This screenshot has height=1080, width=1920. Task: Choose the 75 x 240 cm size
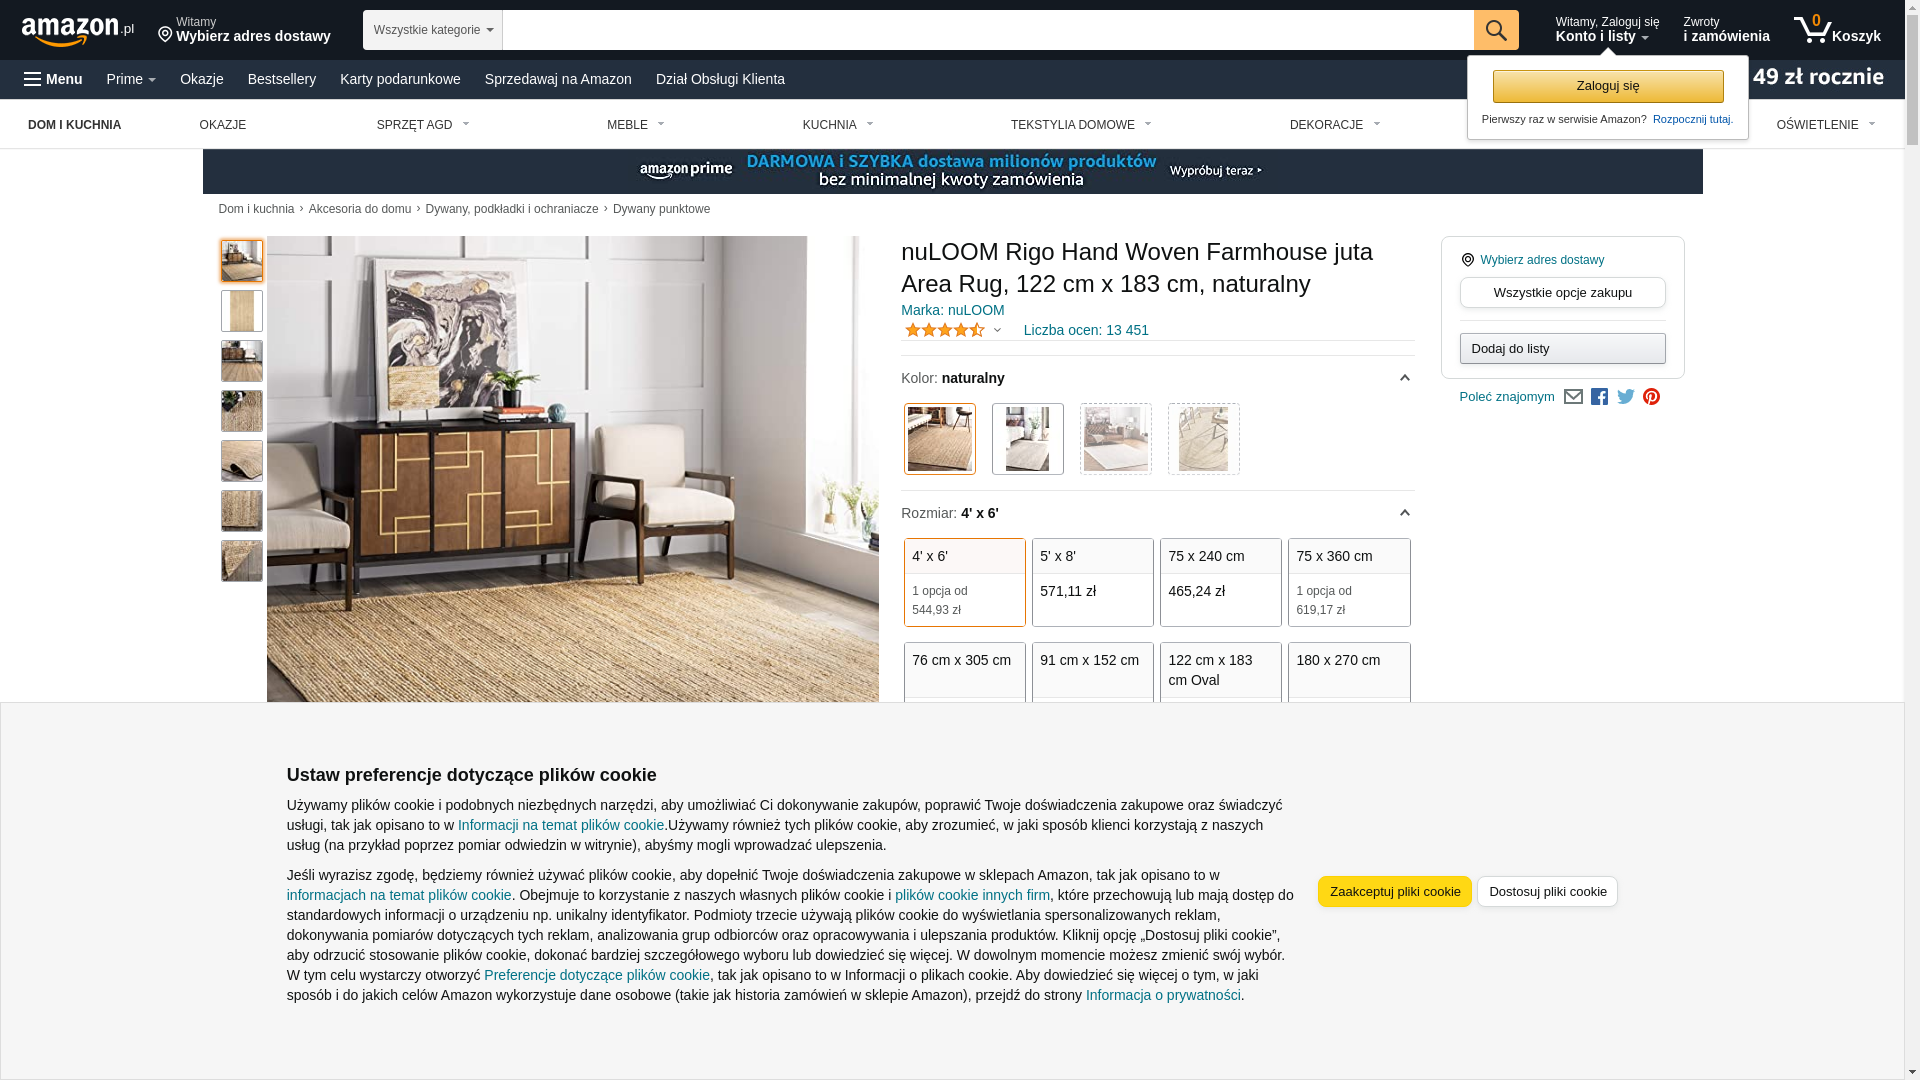(x=1220, y=582)
